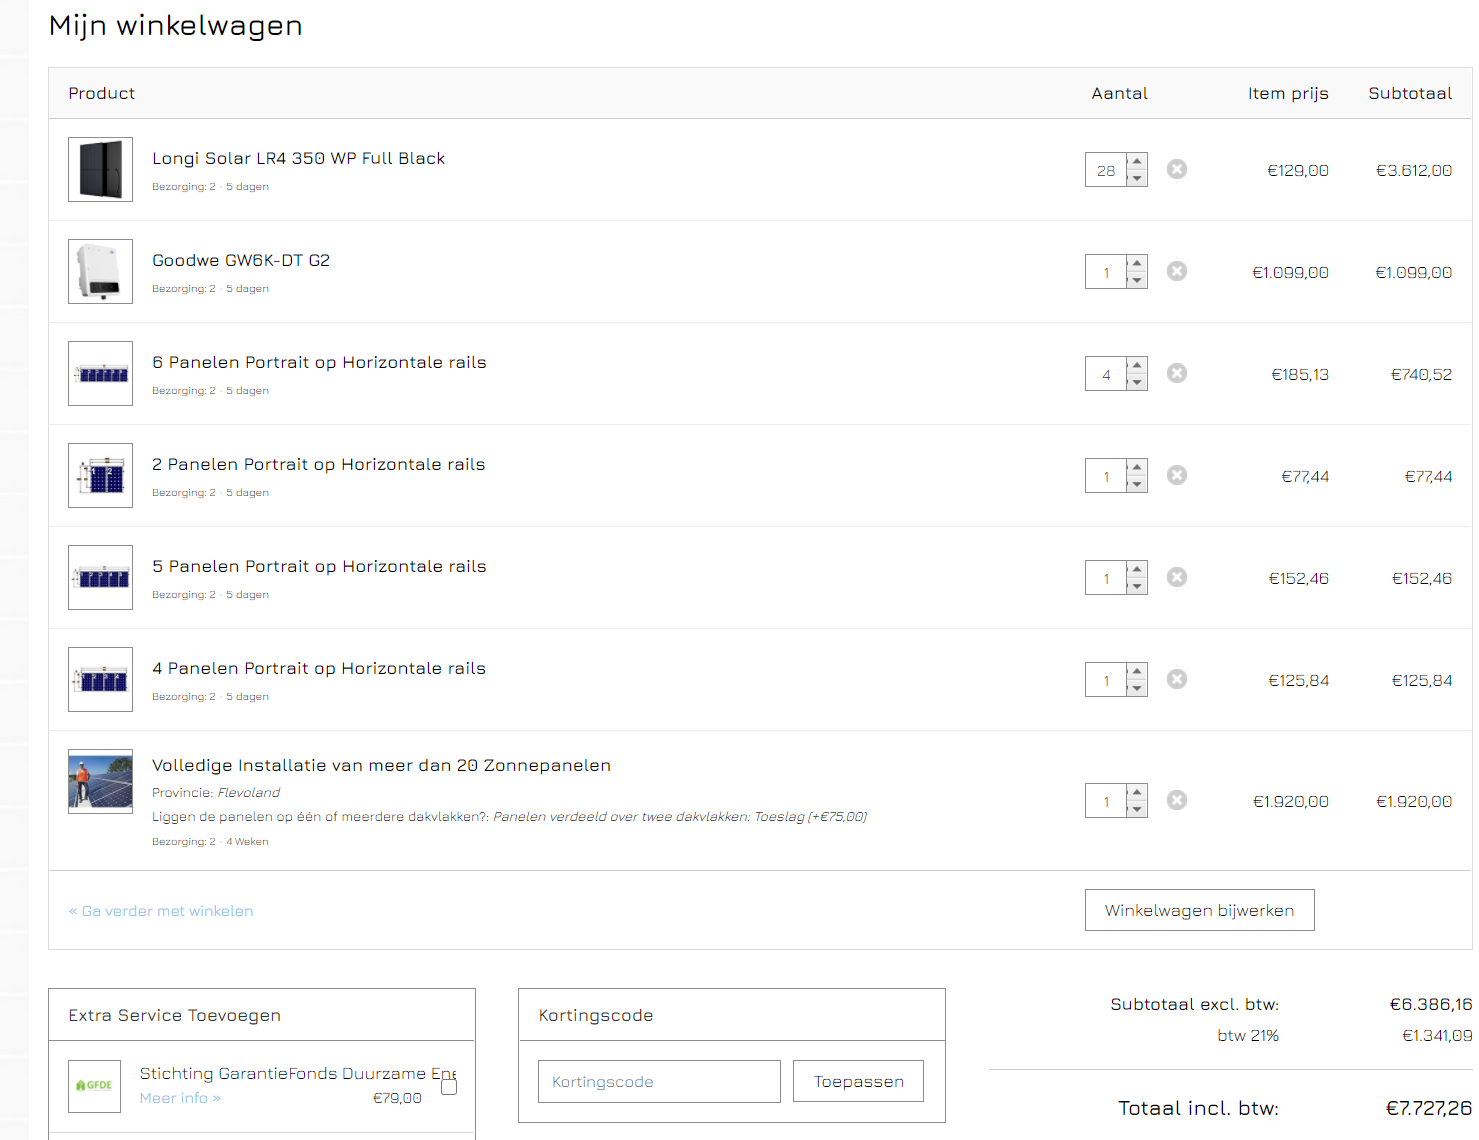
Task: Click quantity field for Goodwe GW6K-DT G2
Action: click(x=1106, y=272)
